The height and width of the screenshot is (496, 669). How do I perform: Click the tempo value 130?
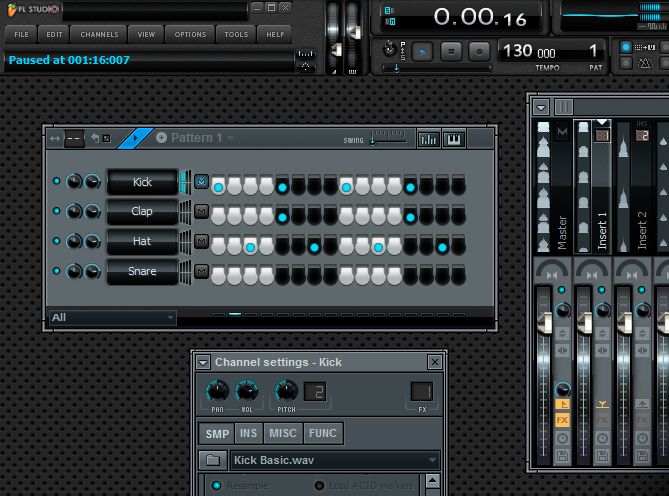click(x=518, y=51)
